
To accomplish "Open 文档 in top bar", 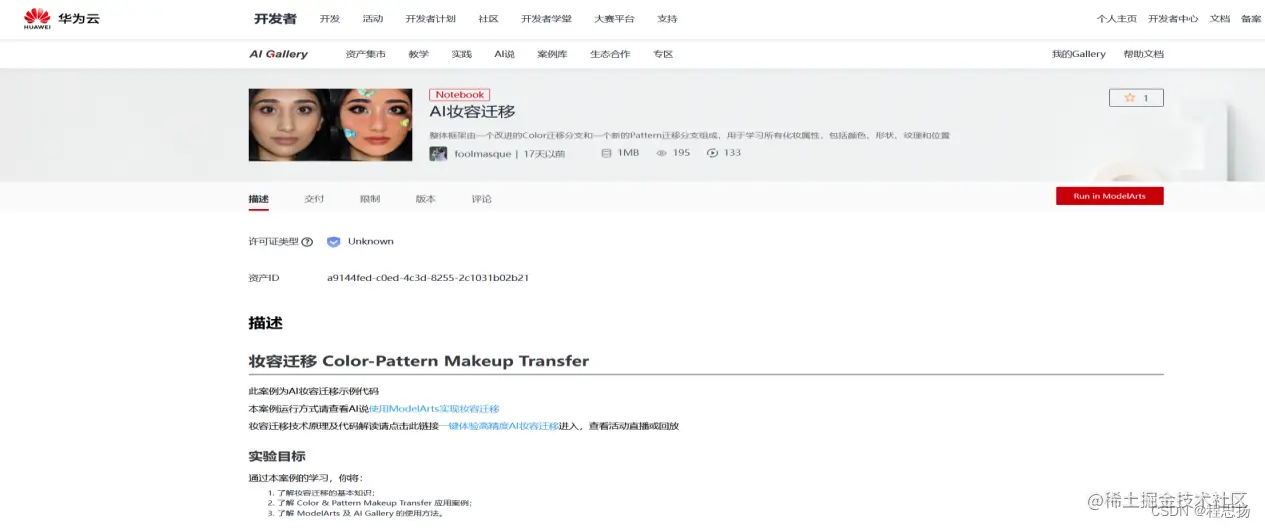I will pyautogui.click(x=1220, y=19).
